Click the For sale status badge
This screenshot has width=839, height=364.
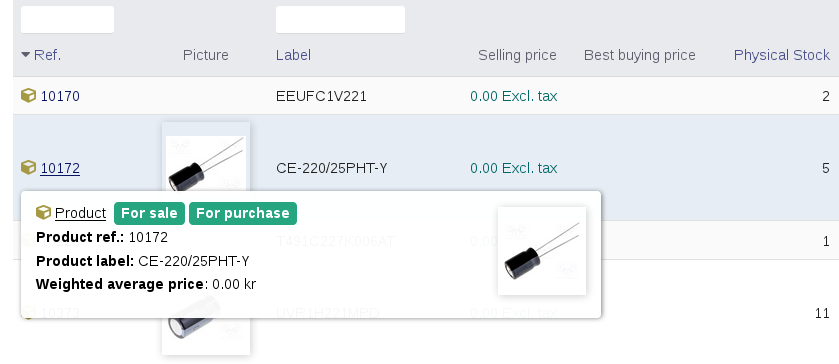(x=149, y=213)
